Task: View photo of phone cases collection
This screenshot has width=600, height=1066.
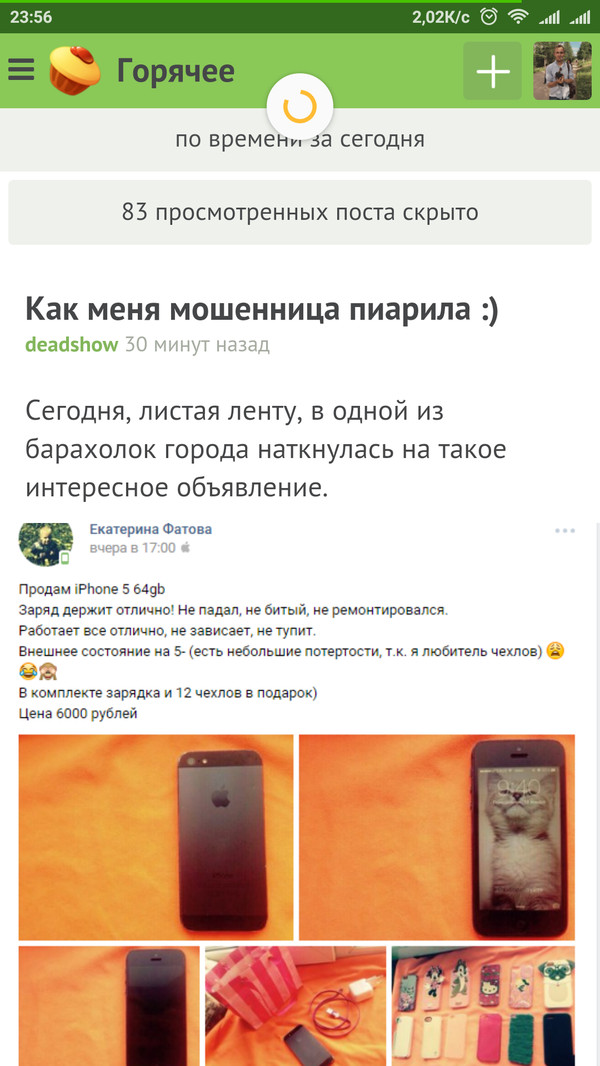Action: [x=483, y=1006]
